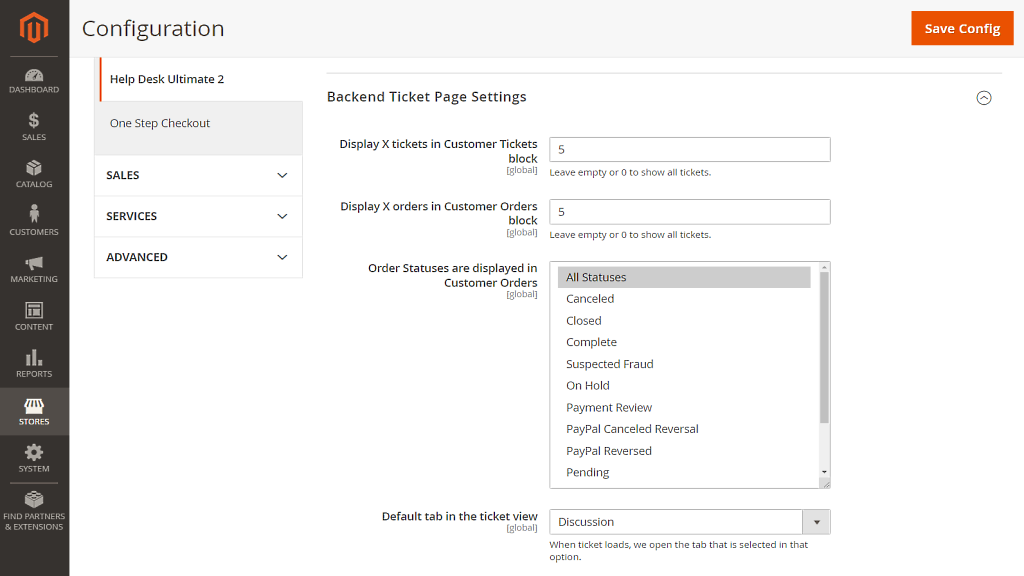
Task: Select PayPal Canceled Reversal status
Action: pos(684,429)
